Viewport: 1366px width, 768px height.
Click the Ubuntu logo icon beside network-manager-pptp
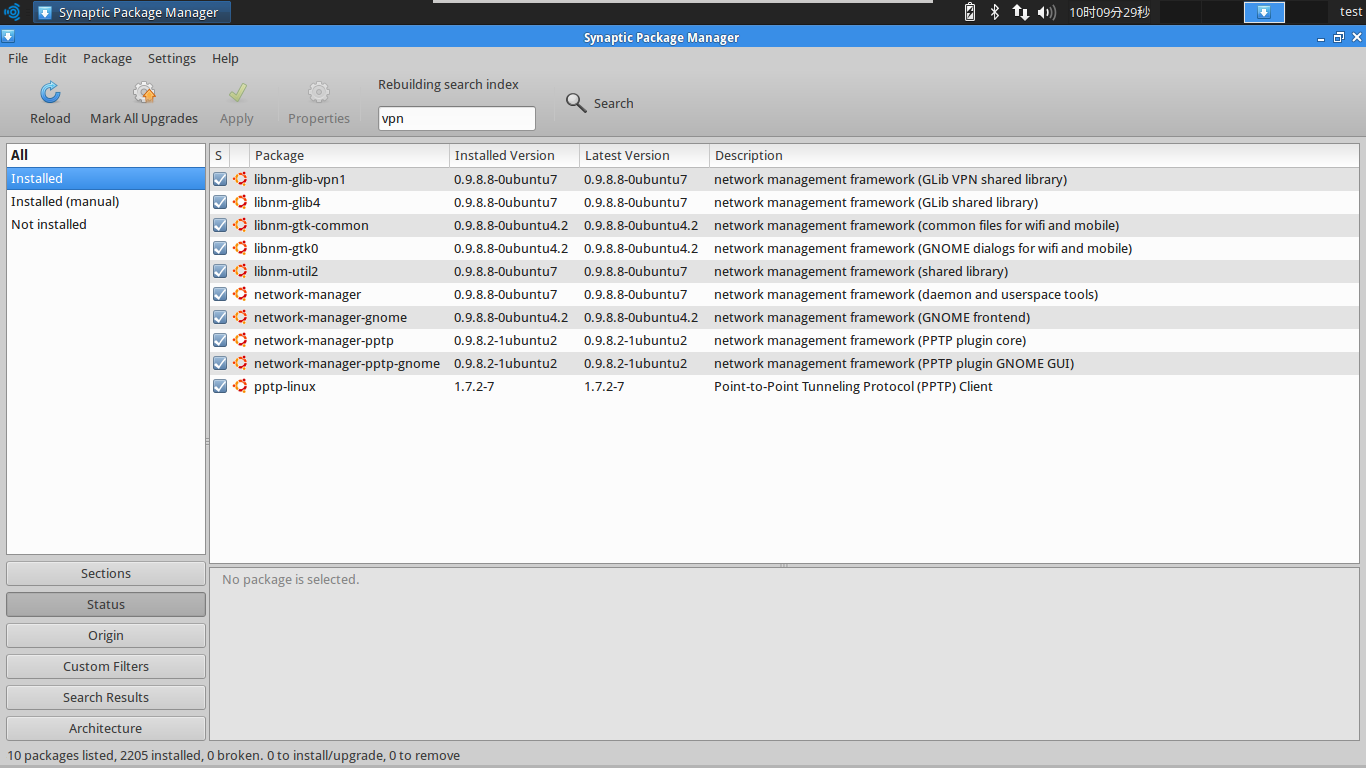pos(240,340)
